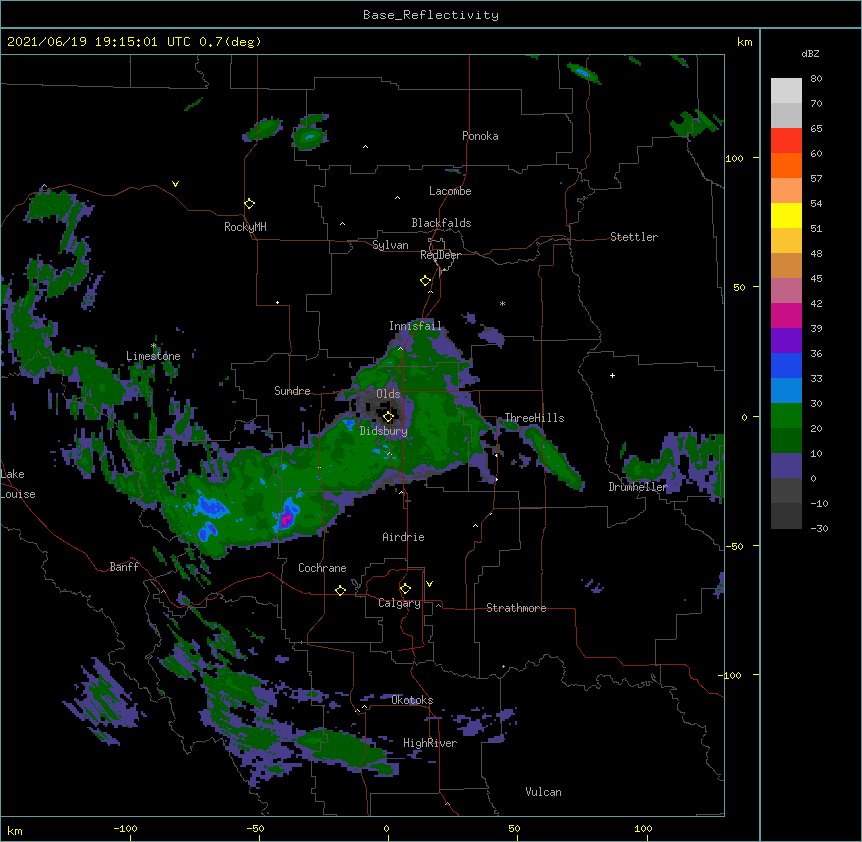
Task: Click the timestamp 2021/06/19 19:15:01 UTC
Action: click(x=98, y=42)
